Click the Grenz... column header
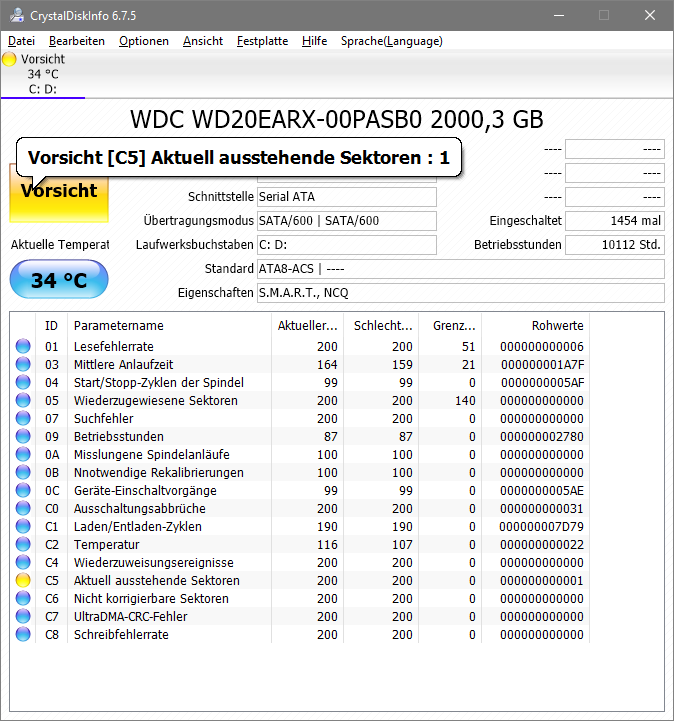The width and height of the screenshot is (674, 721). (x=450, y=326)
